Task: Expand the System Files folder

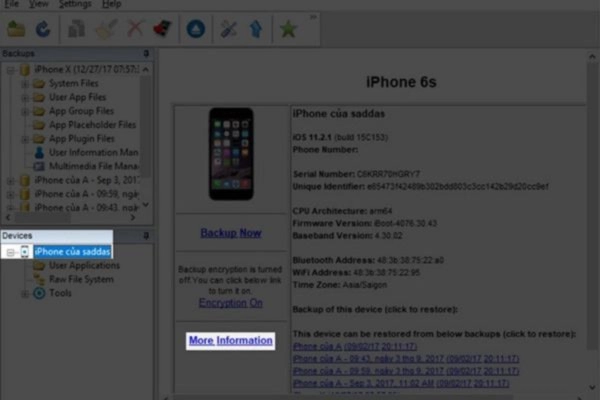Action: [25, 84]
